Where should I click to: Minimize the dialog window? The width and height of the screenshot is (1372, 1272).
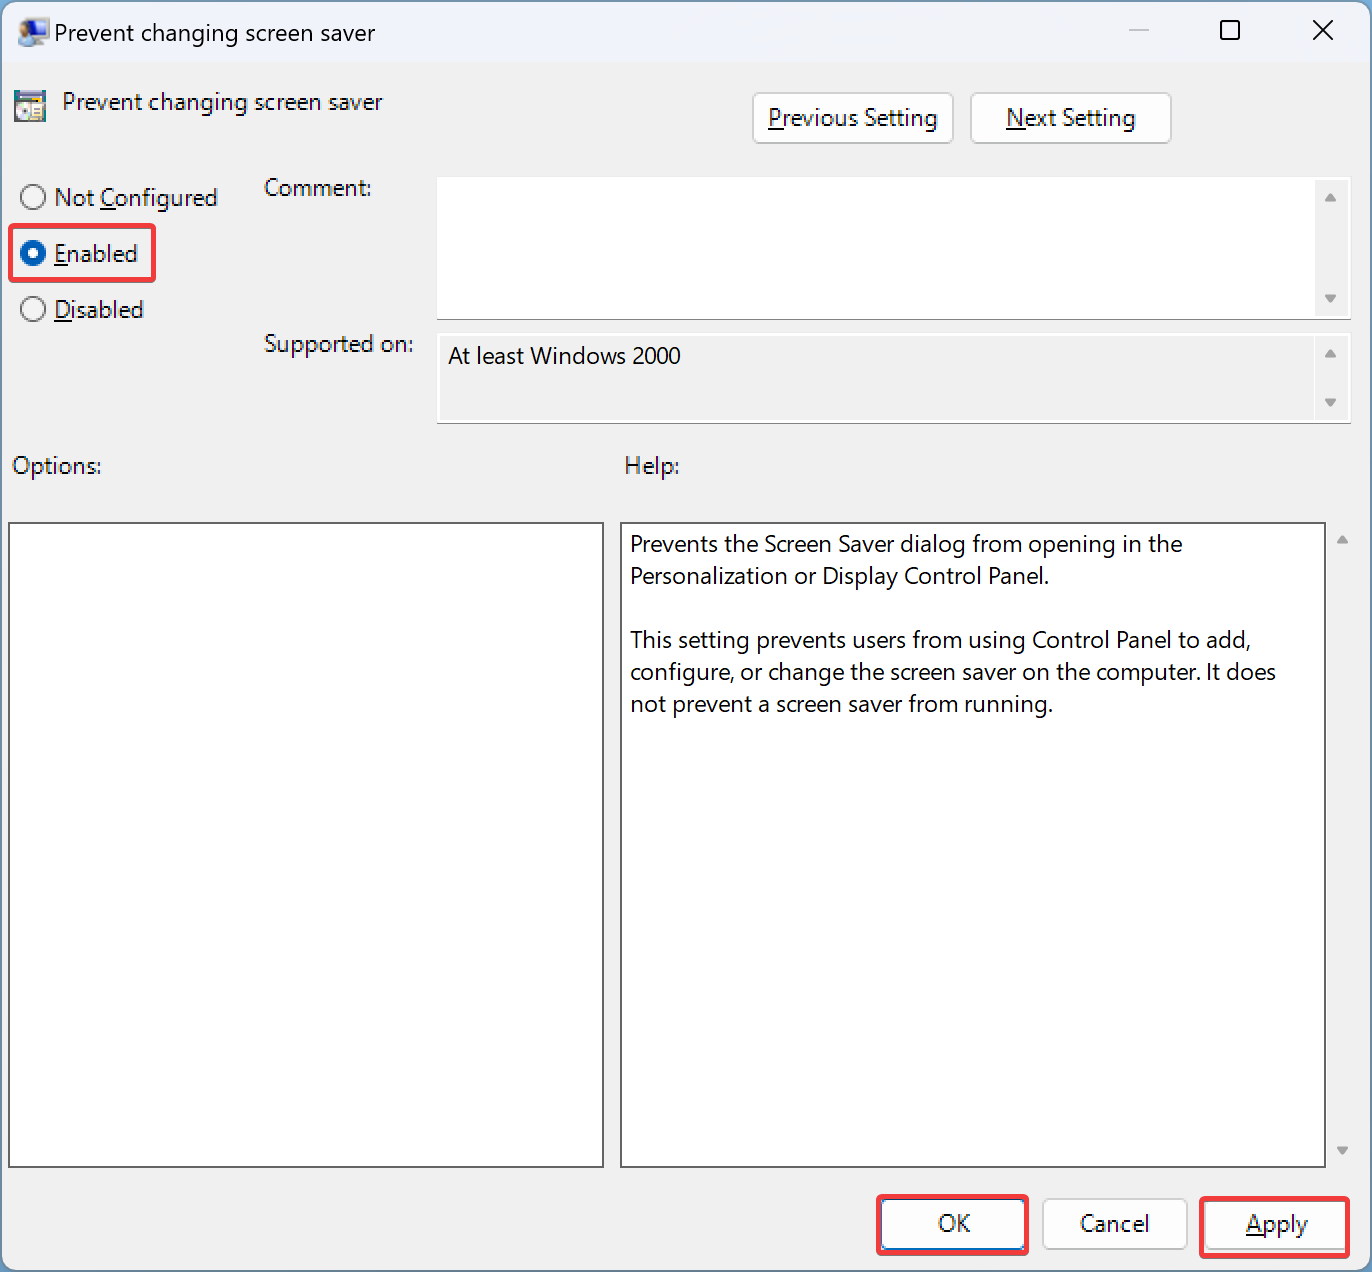pyautogui.click(x=1139, y=31)
